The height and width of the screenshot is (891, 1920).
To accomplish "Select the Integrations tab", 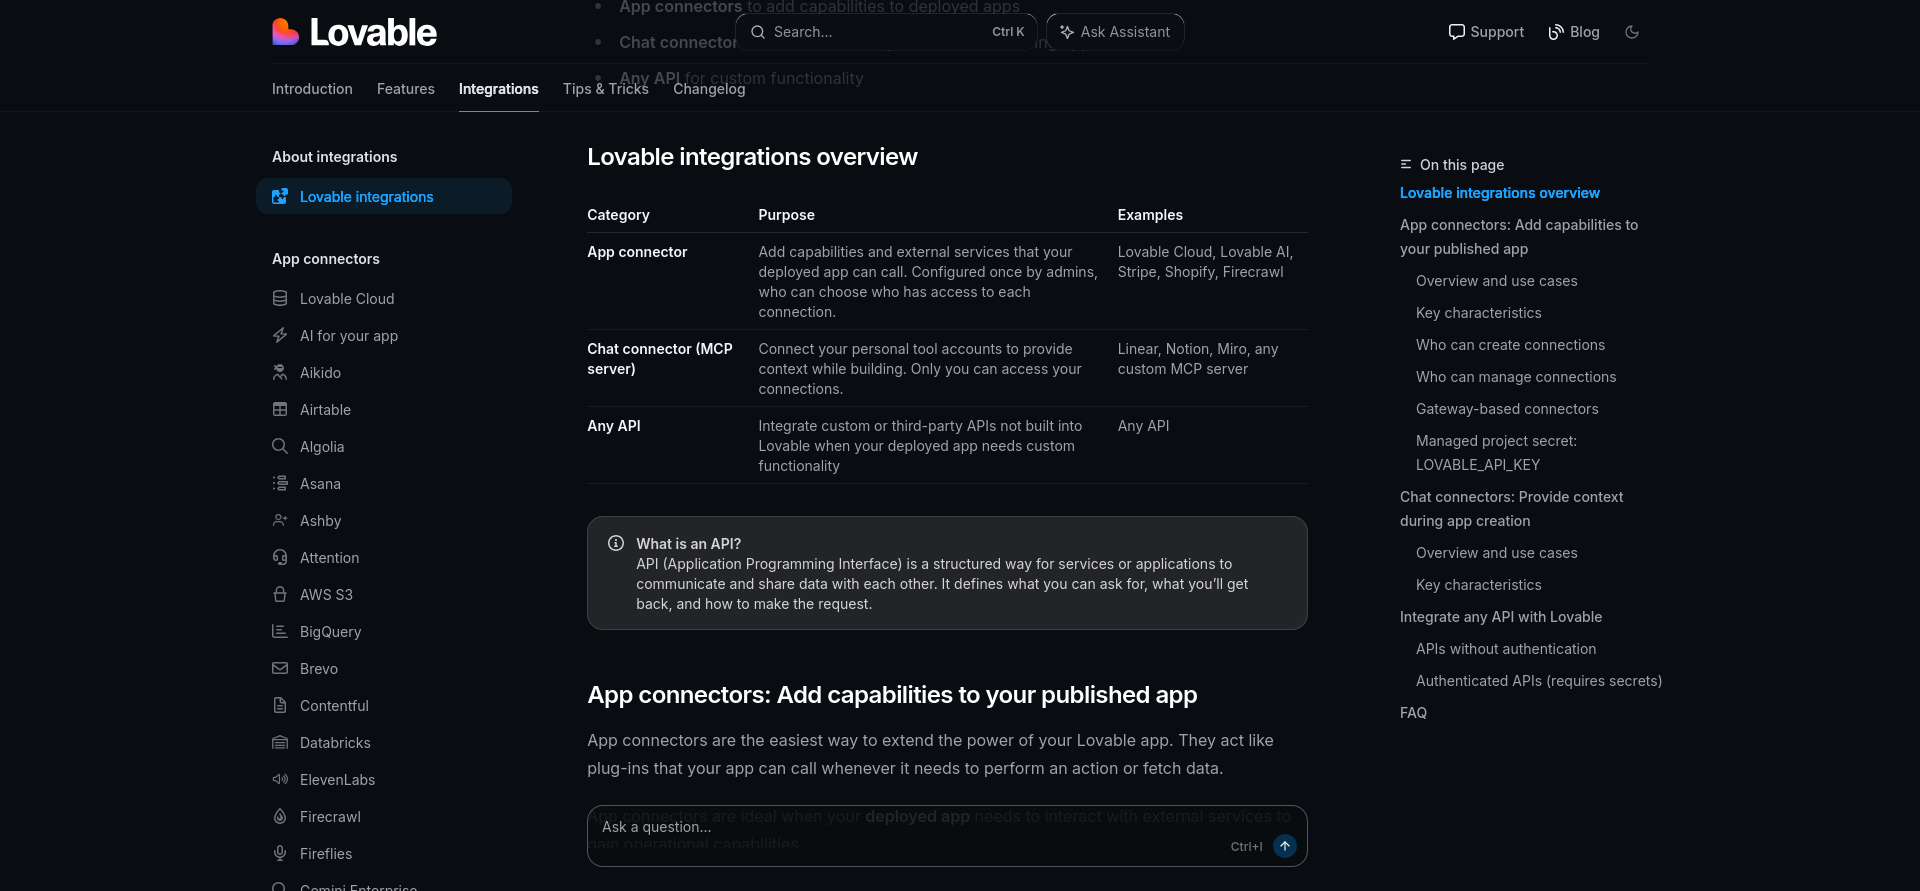I will [x=498, y=89].
